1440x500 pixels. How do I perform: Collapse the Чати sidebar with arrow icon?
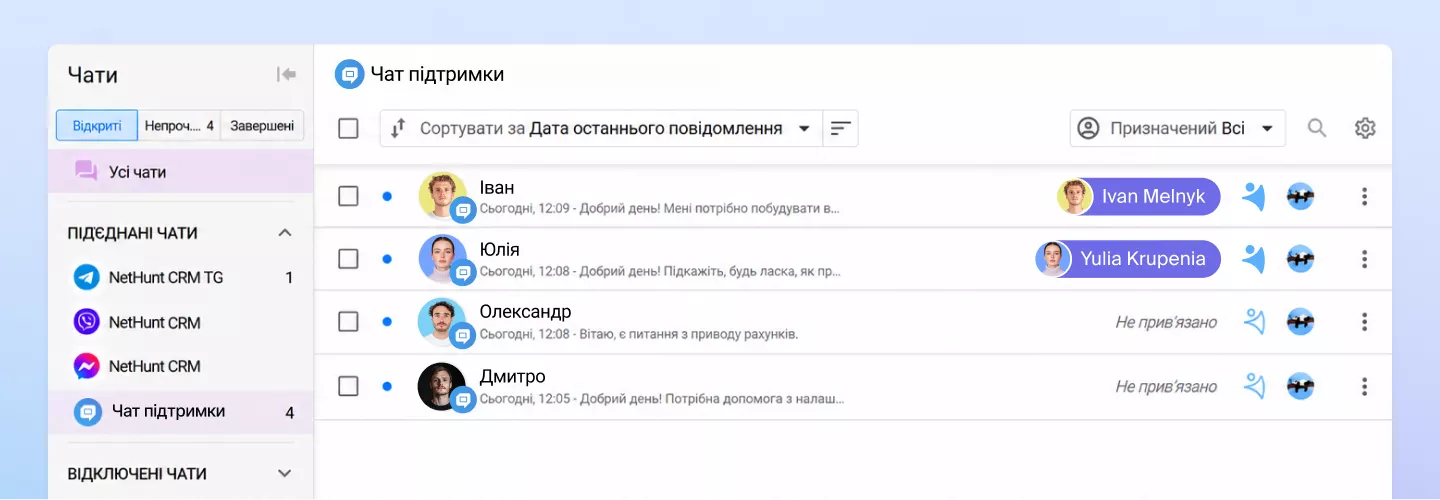click(287, 74)
